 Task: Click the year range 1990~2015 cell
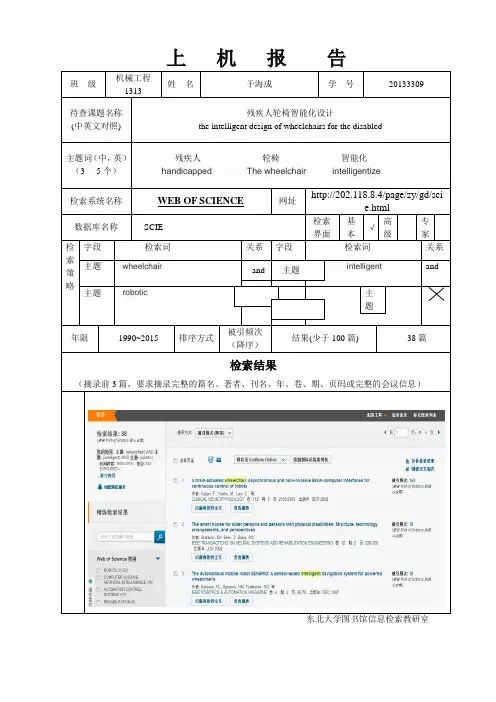[138, 338]
